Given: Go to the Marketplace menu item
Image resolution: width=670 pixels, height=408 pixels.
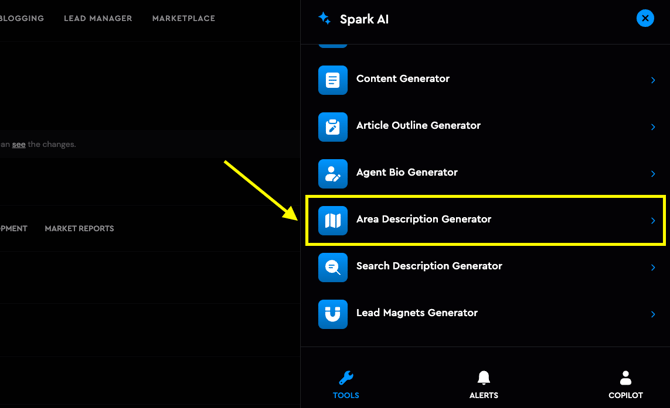Looking at the screenshot, I should click(x=183, y=18).
